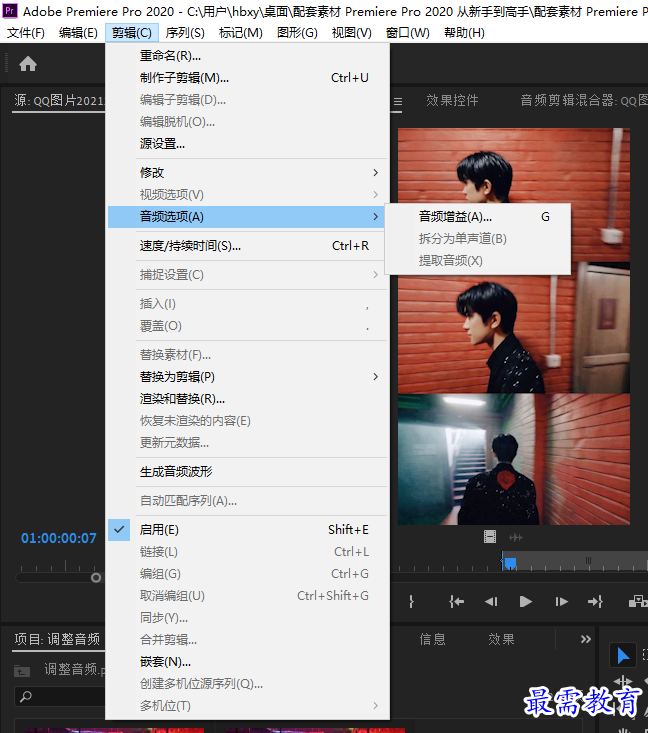The image size is (648, 733).
Task: Select 编辑子剪辑(D)... menu item
Action: (x=247, y=100)
